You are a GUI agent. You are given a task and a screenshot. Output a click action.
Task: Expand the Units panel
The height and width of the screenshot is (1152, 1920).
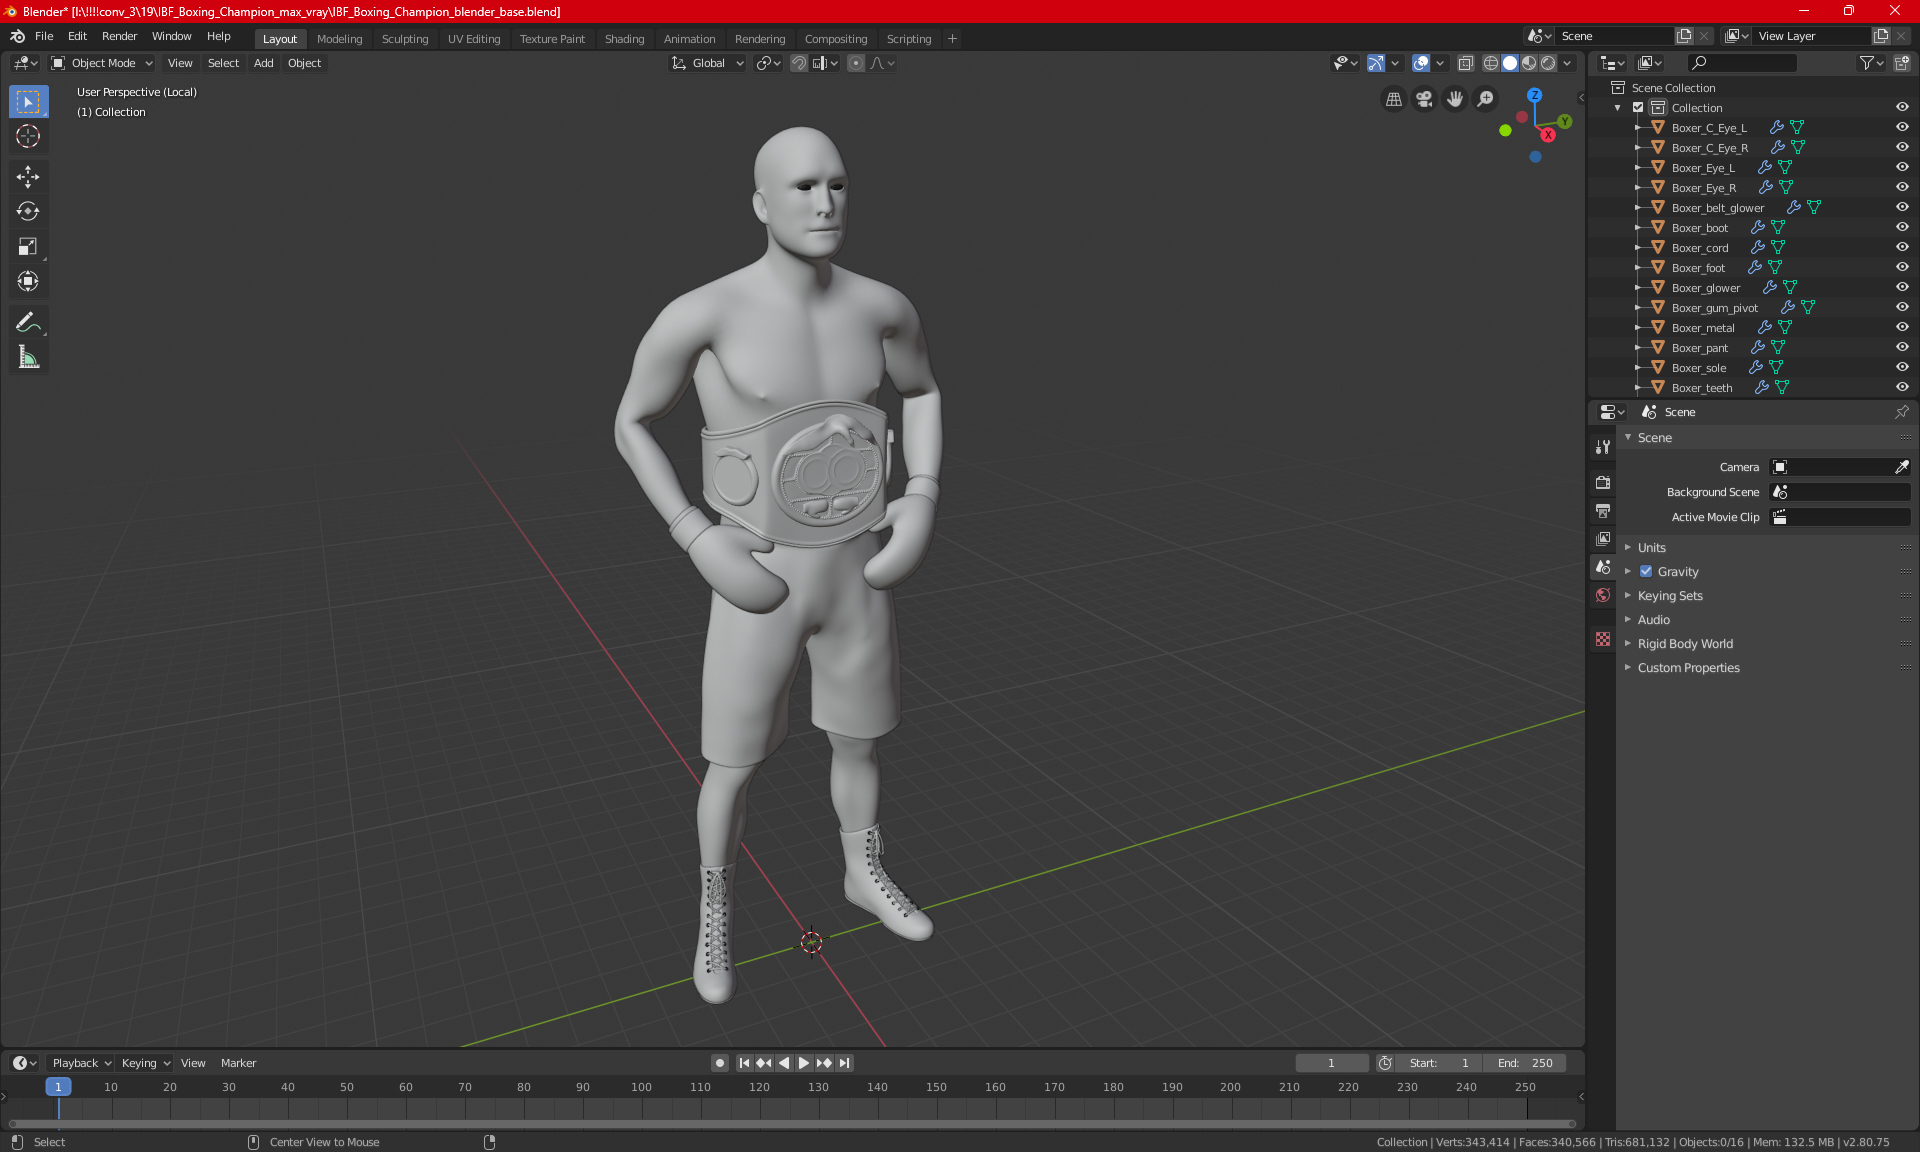click(1651, 548)
